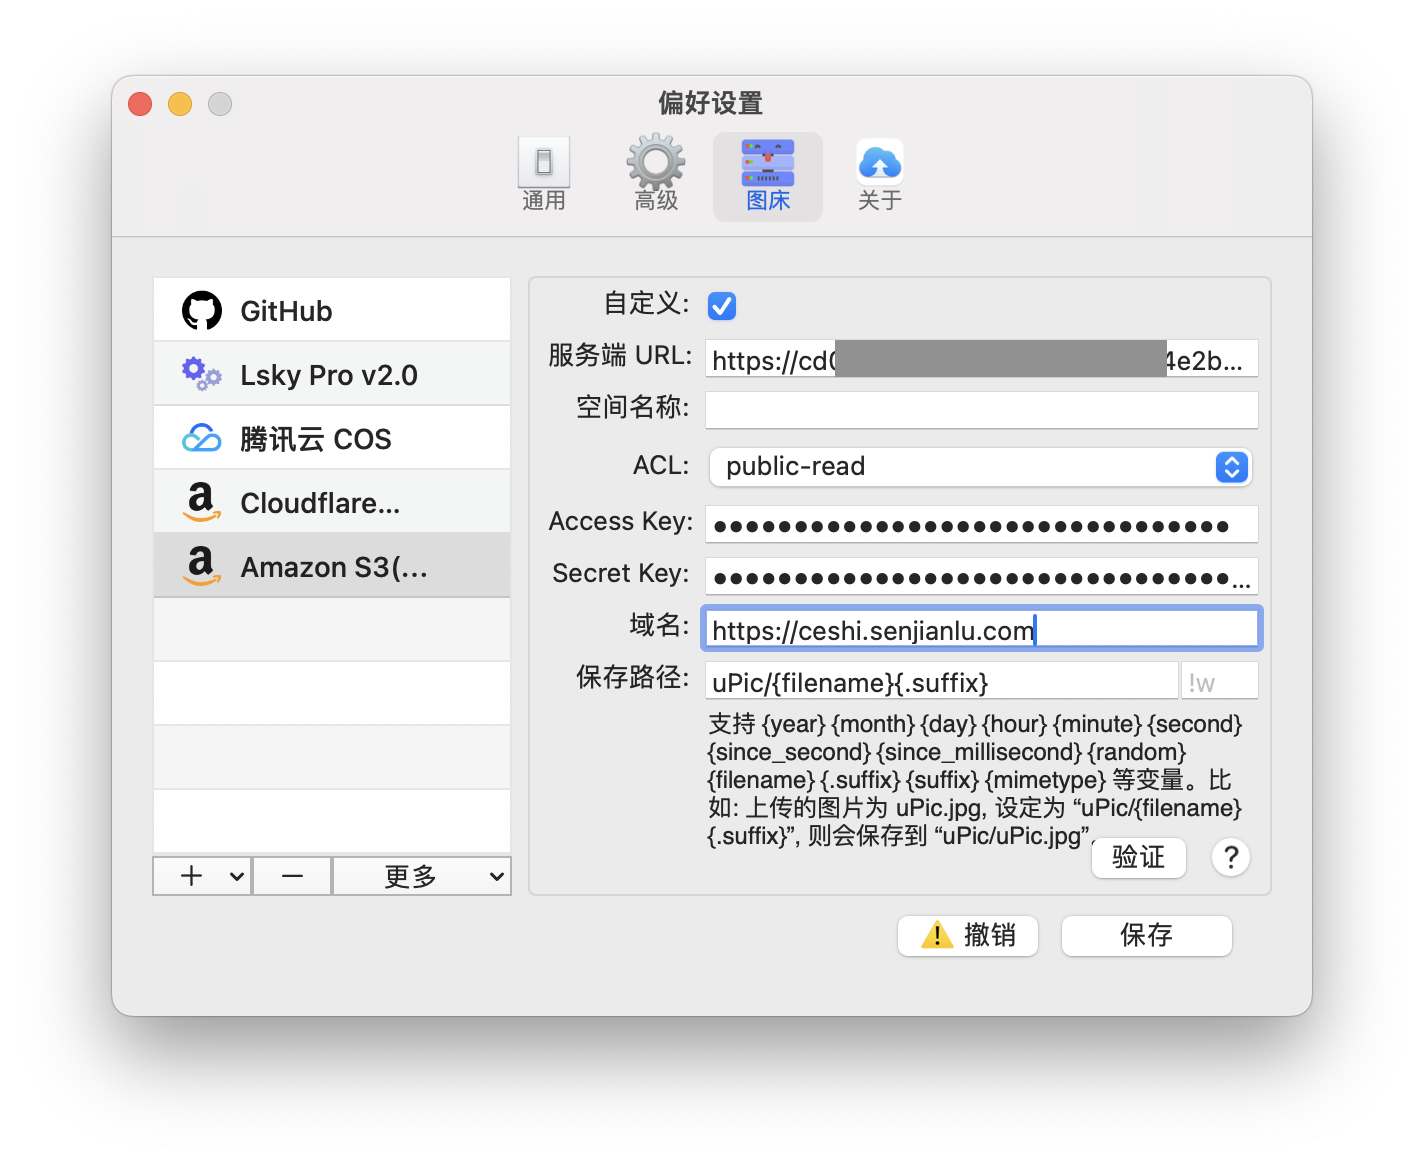
Task: Click the Amazon icon beside Cloudflare...
Action: (x=202, y=502)
